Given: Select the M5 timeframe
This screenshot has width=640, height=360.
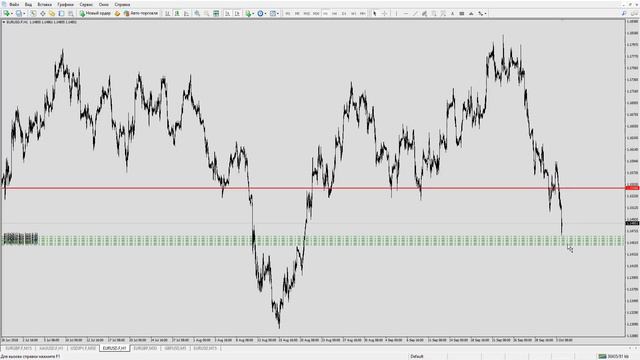Looking at the screenshot, I should click(x=297, y=13).
